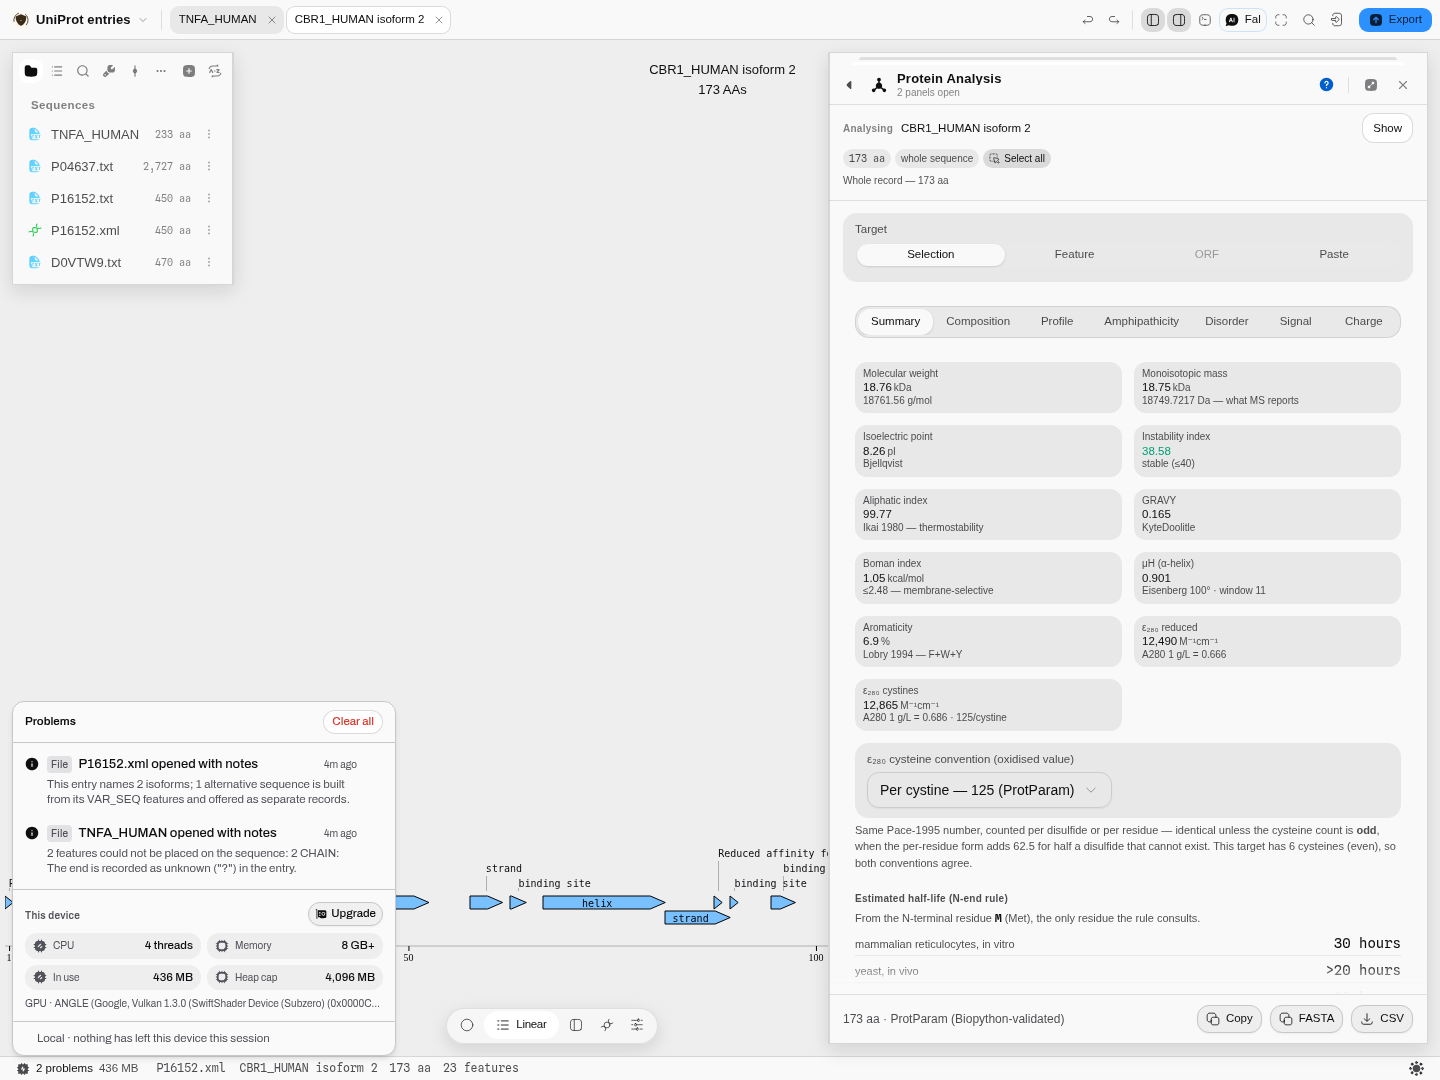Choose Paste as analysis target

pos(1334,254)
